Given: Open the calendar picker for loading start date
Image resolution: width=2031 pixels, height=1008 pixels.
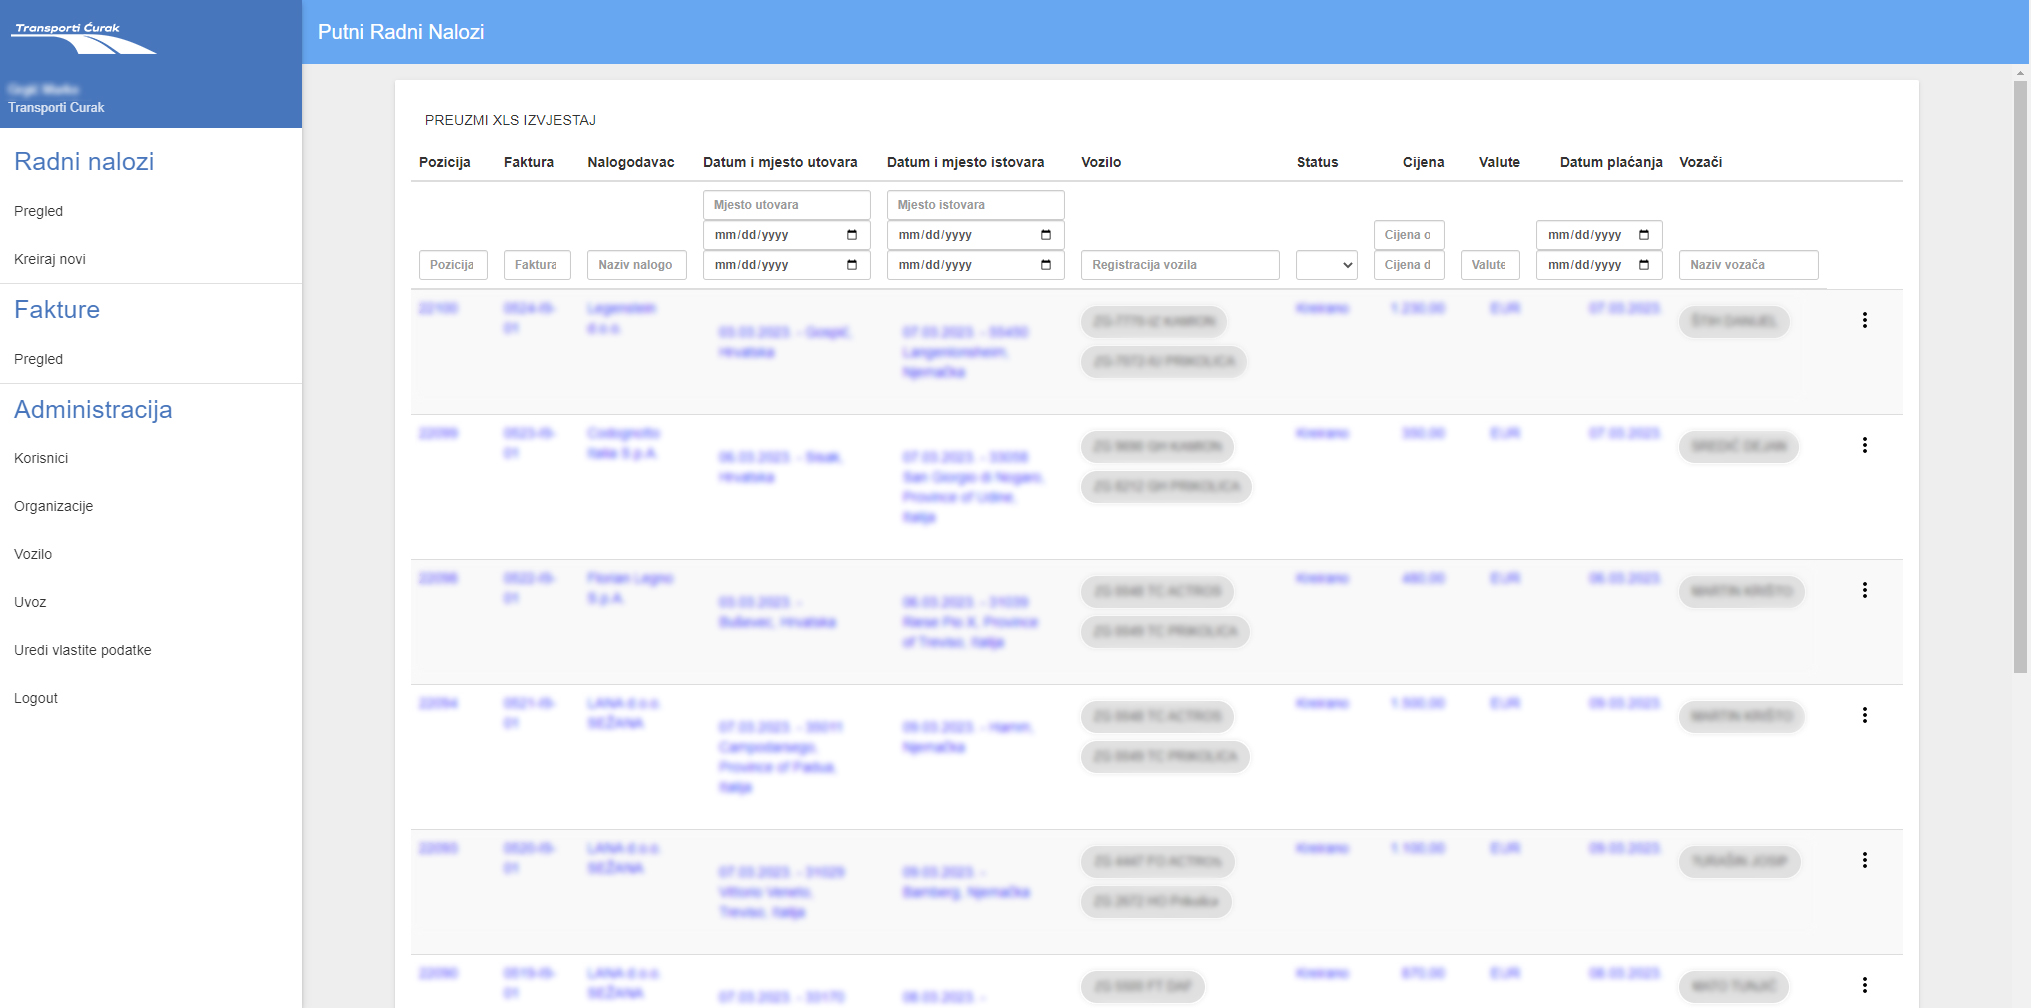Looking at the screenshot, I should click(x=852, y=234).
